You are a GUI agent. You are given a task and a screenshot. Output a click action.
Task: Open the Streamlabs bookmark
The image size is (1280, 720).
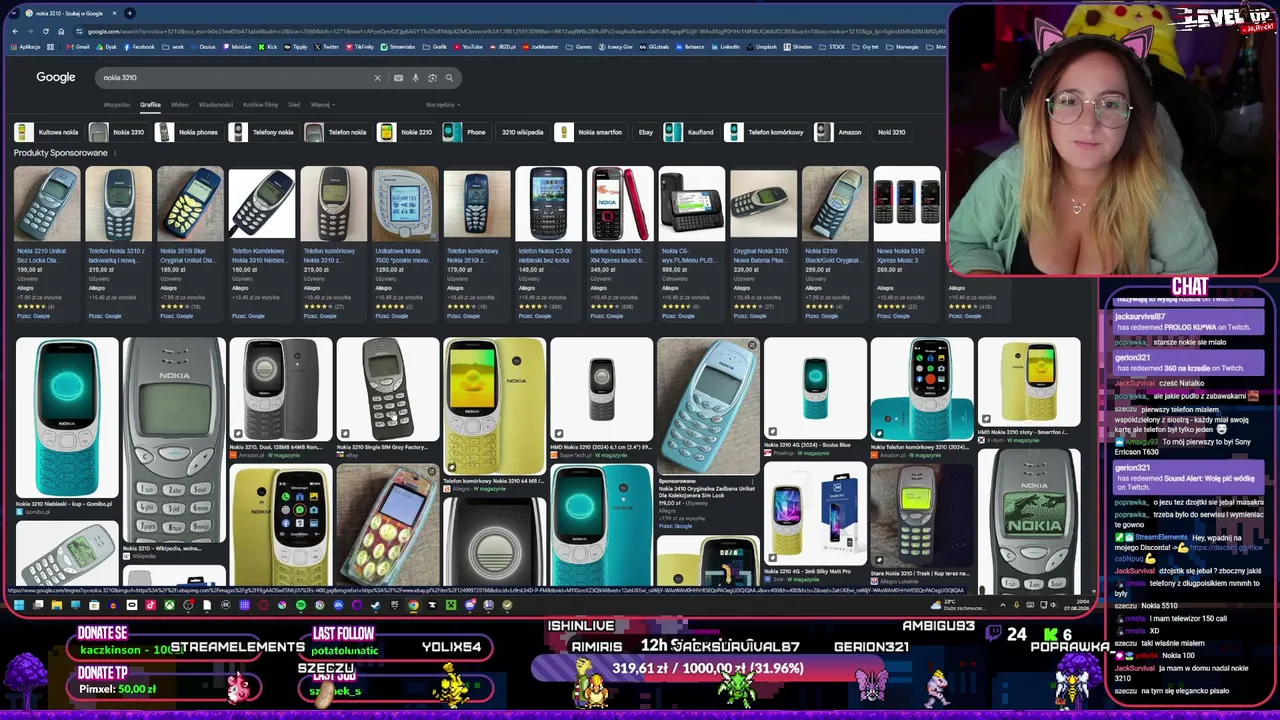point(399,47)
